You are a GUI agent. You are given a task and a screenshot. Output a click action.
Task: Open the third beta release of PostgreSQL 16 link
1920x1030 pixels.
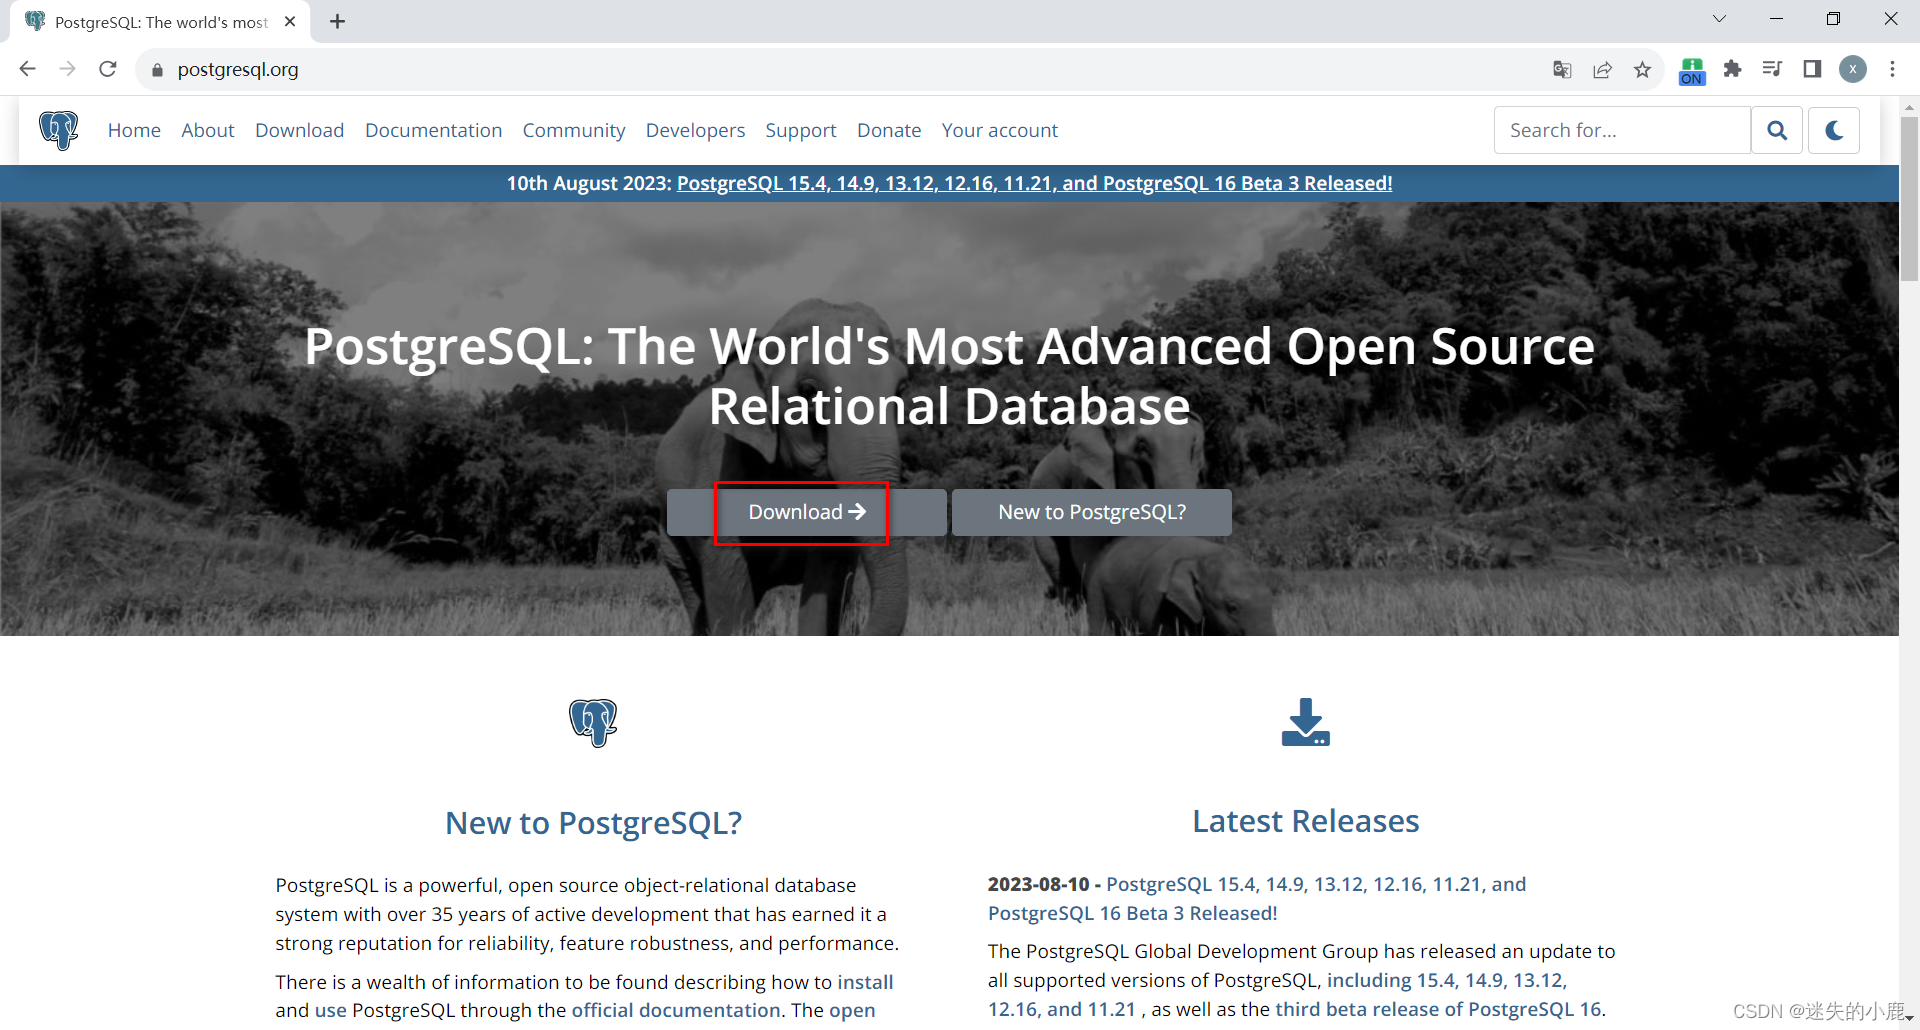click(1438, 1009)
